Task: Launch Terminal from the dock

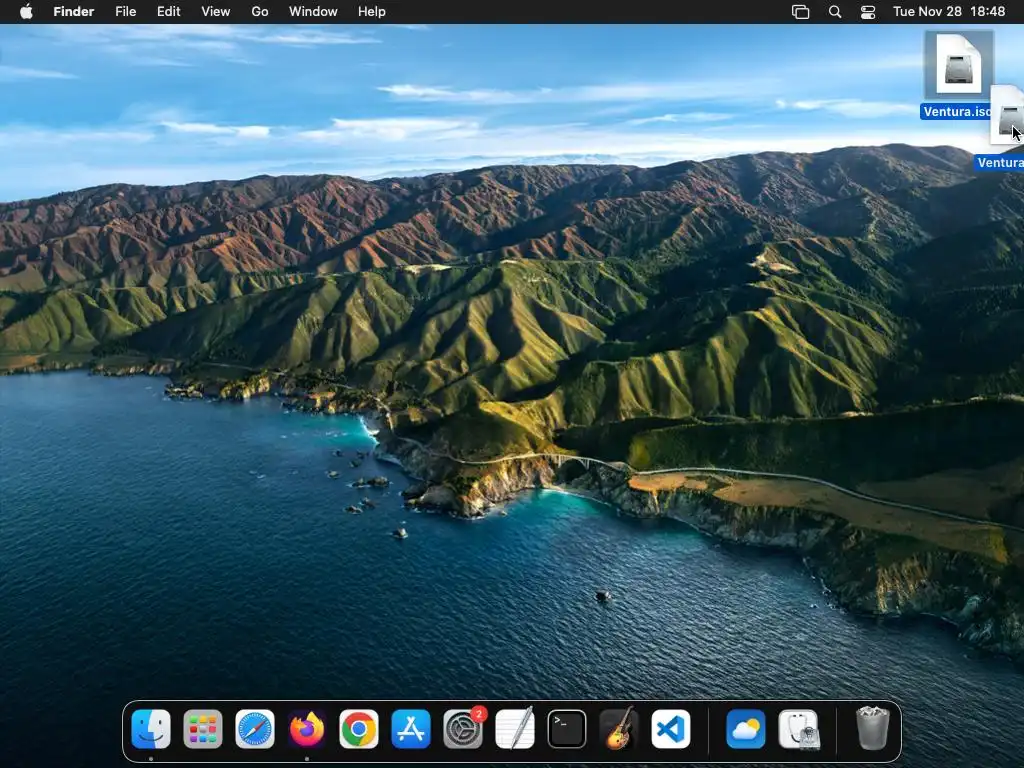Action: click(x=566, y=729)
